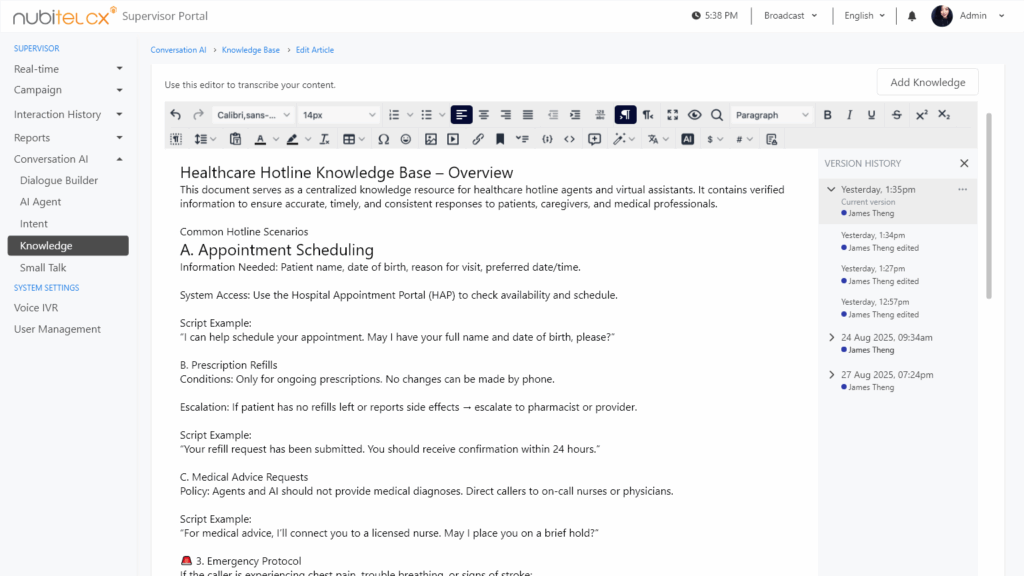Select Small Talk in the sidebar
Viewport: 1024px width, 576px height.
click(43, 267)
